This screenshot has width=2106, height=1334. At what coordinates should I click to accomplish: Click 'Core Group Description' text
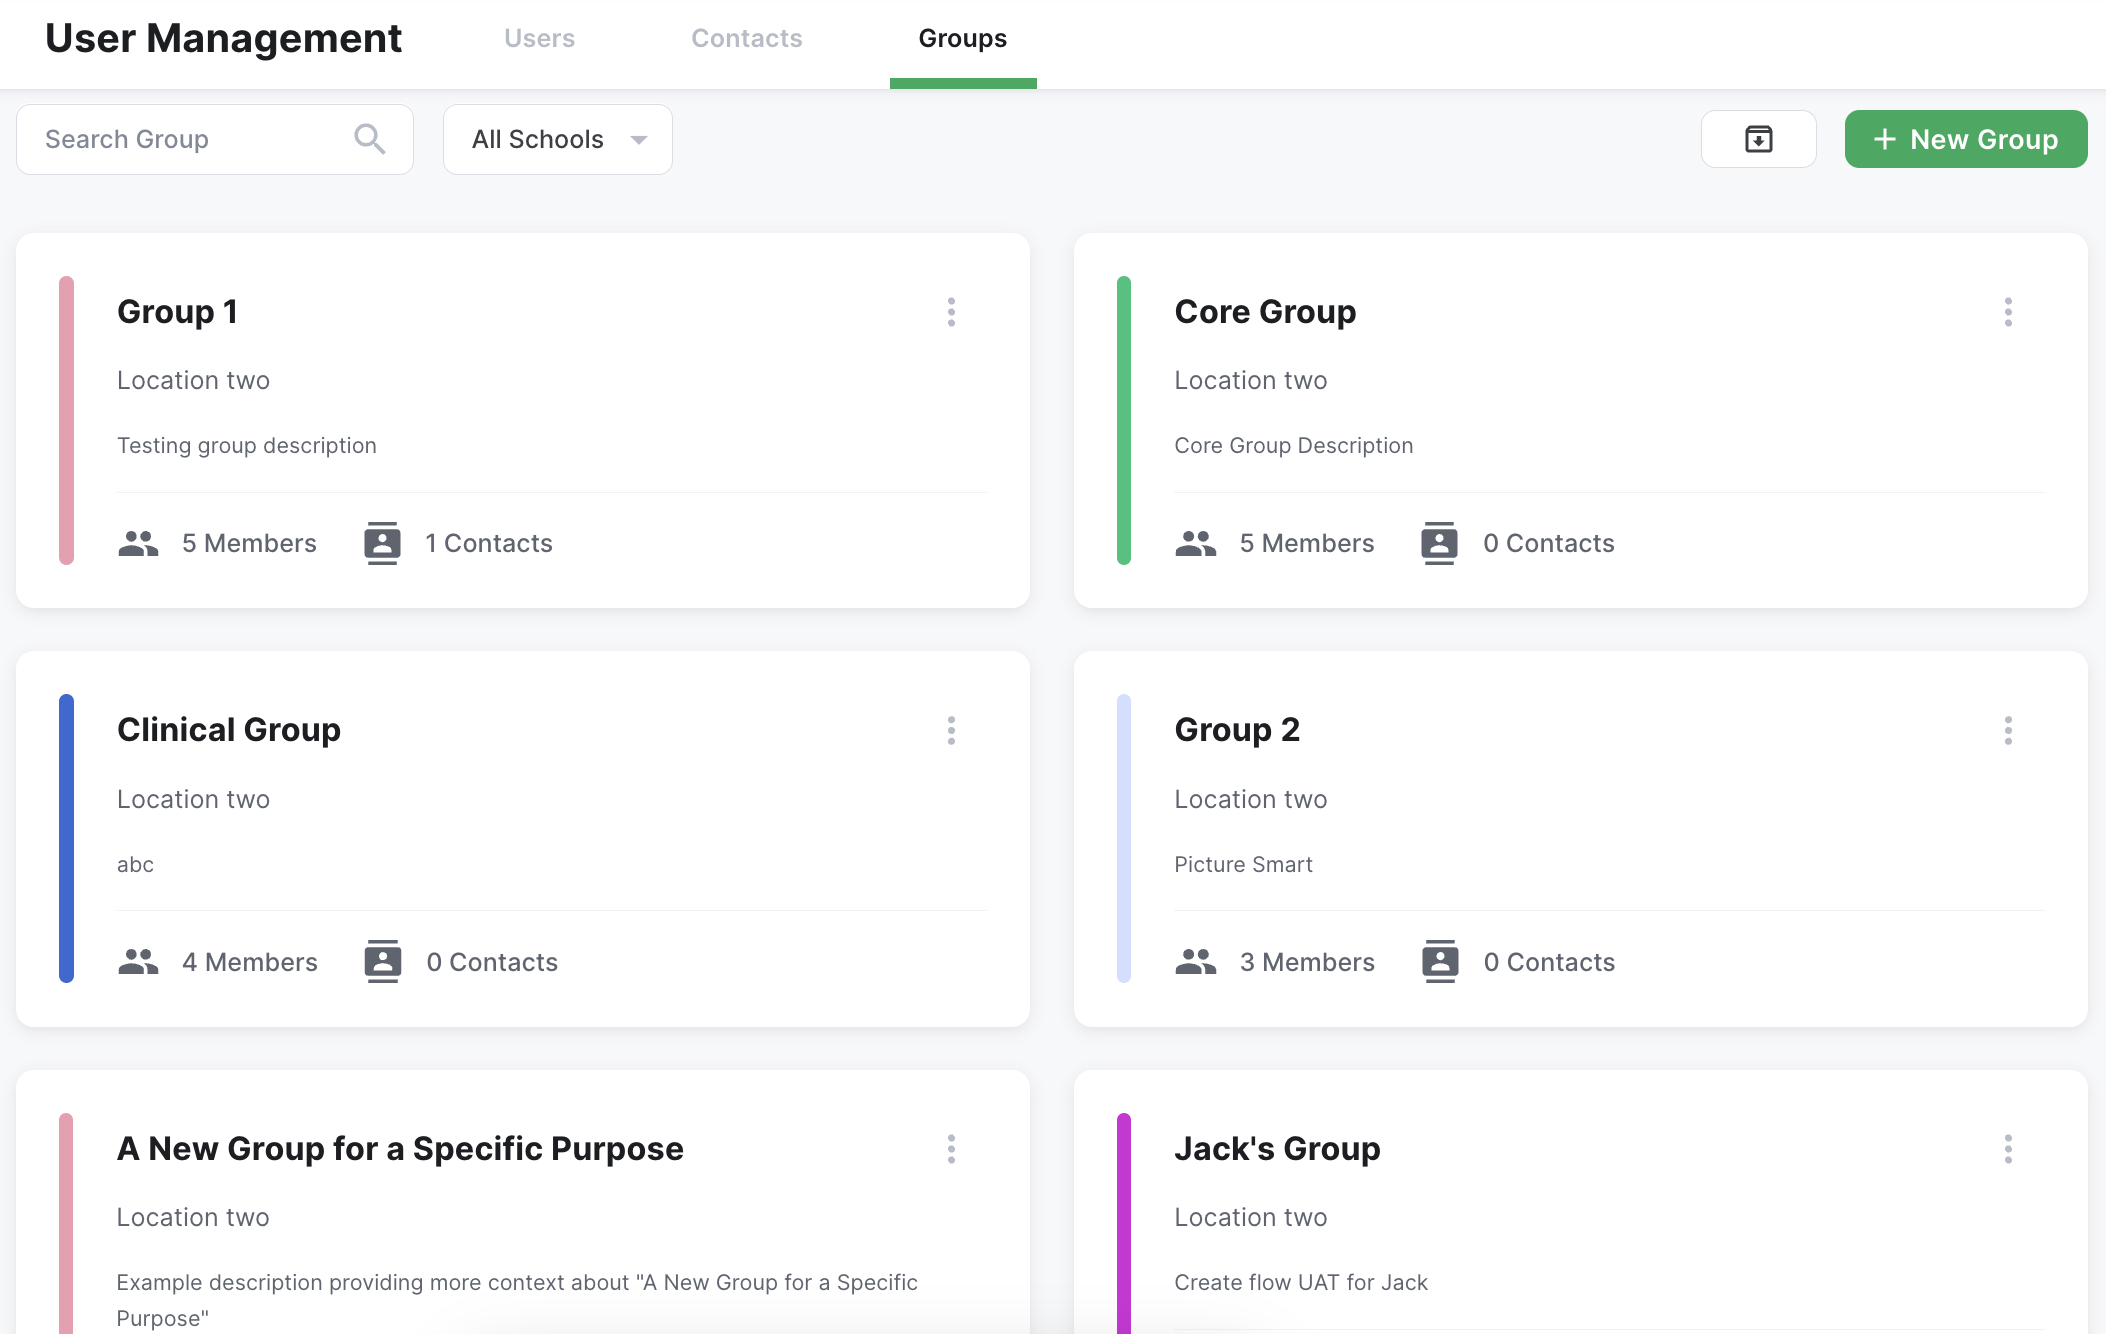click(1294, 446)
